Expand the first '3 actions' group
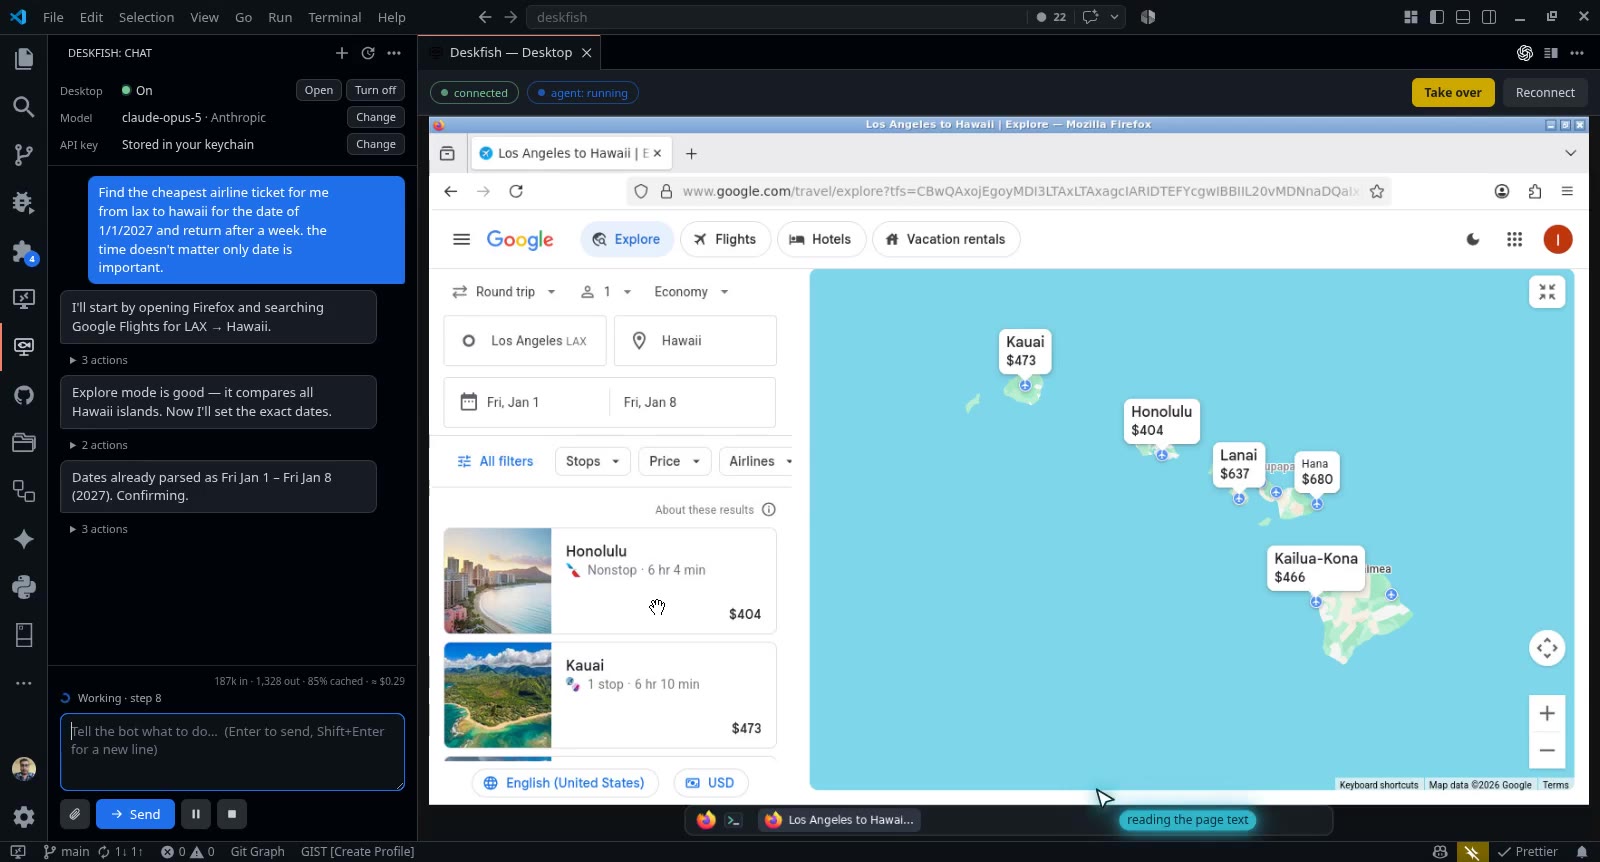 click(99, 360)
